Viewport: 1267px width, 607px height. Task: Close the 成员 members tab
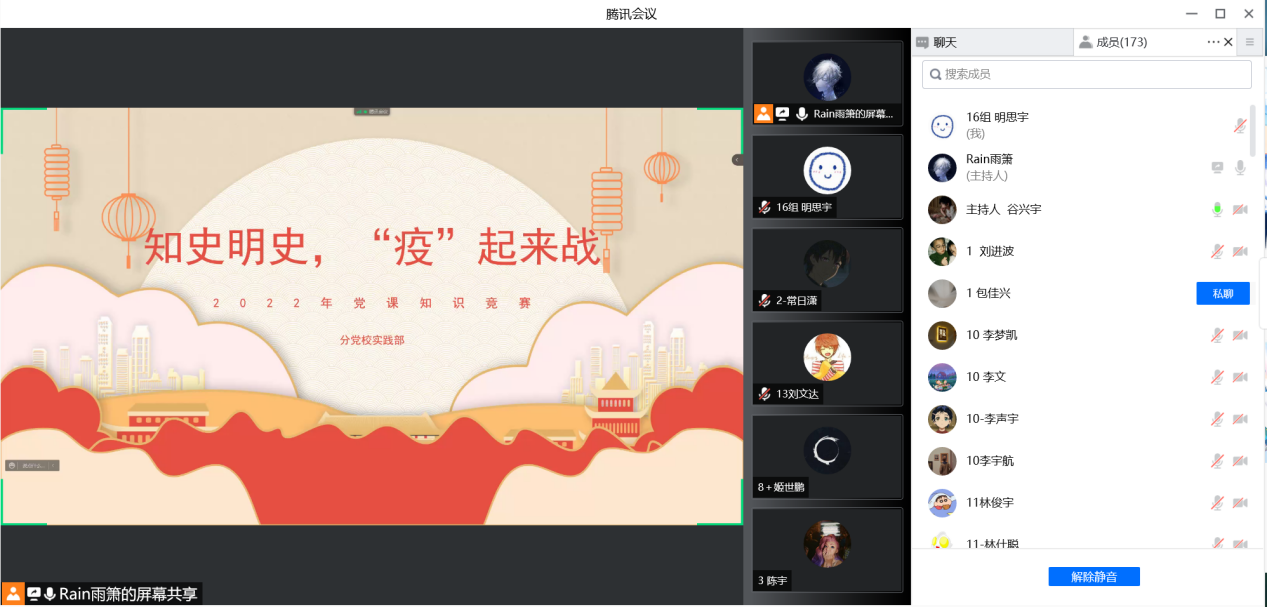click(1228, 42)
